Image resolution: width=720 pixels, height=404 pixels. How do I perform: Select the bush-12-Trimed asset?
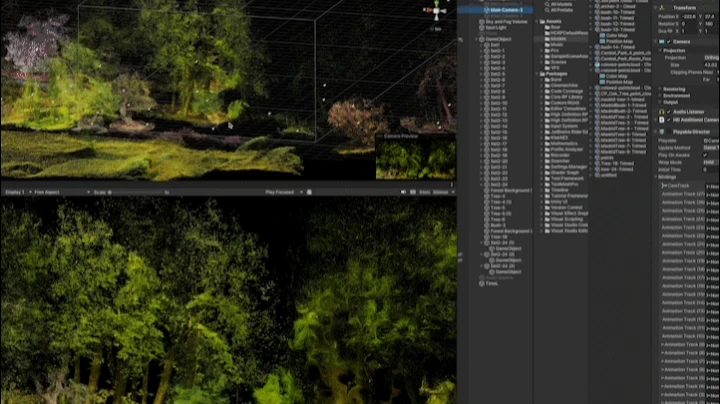coord(617,24)
